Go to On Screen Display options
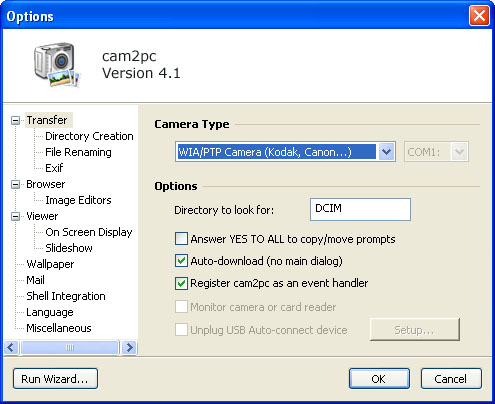Screen dimensions: 495x404 click(x=89, y=232)
